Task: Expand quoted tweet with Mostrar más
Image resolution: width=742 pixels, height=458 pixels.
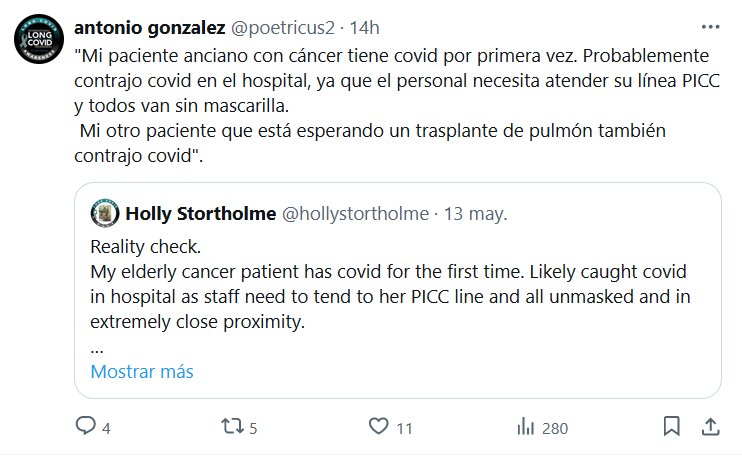Action: point(142,371)
